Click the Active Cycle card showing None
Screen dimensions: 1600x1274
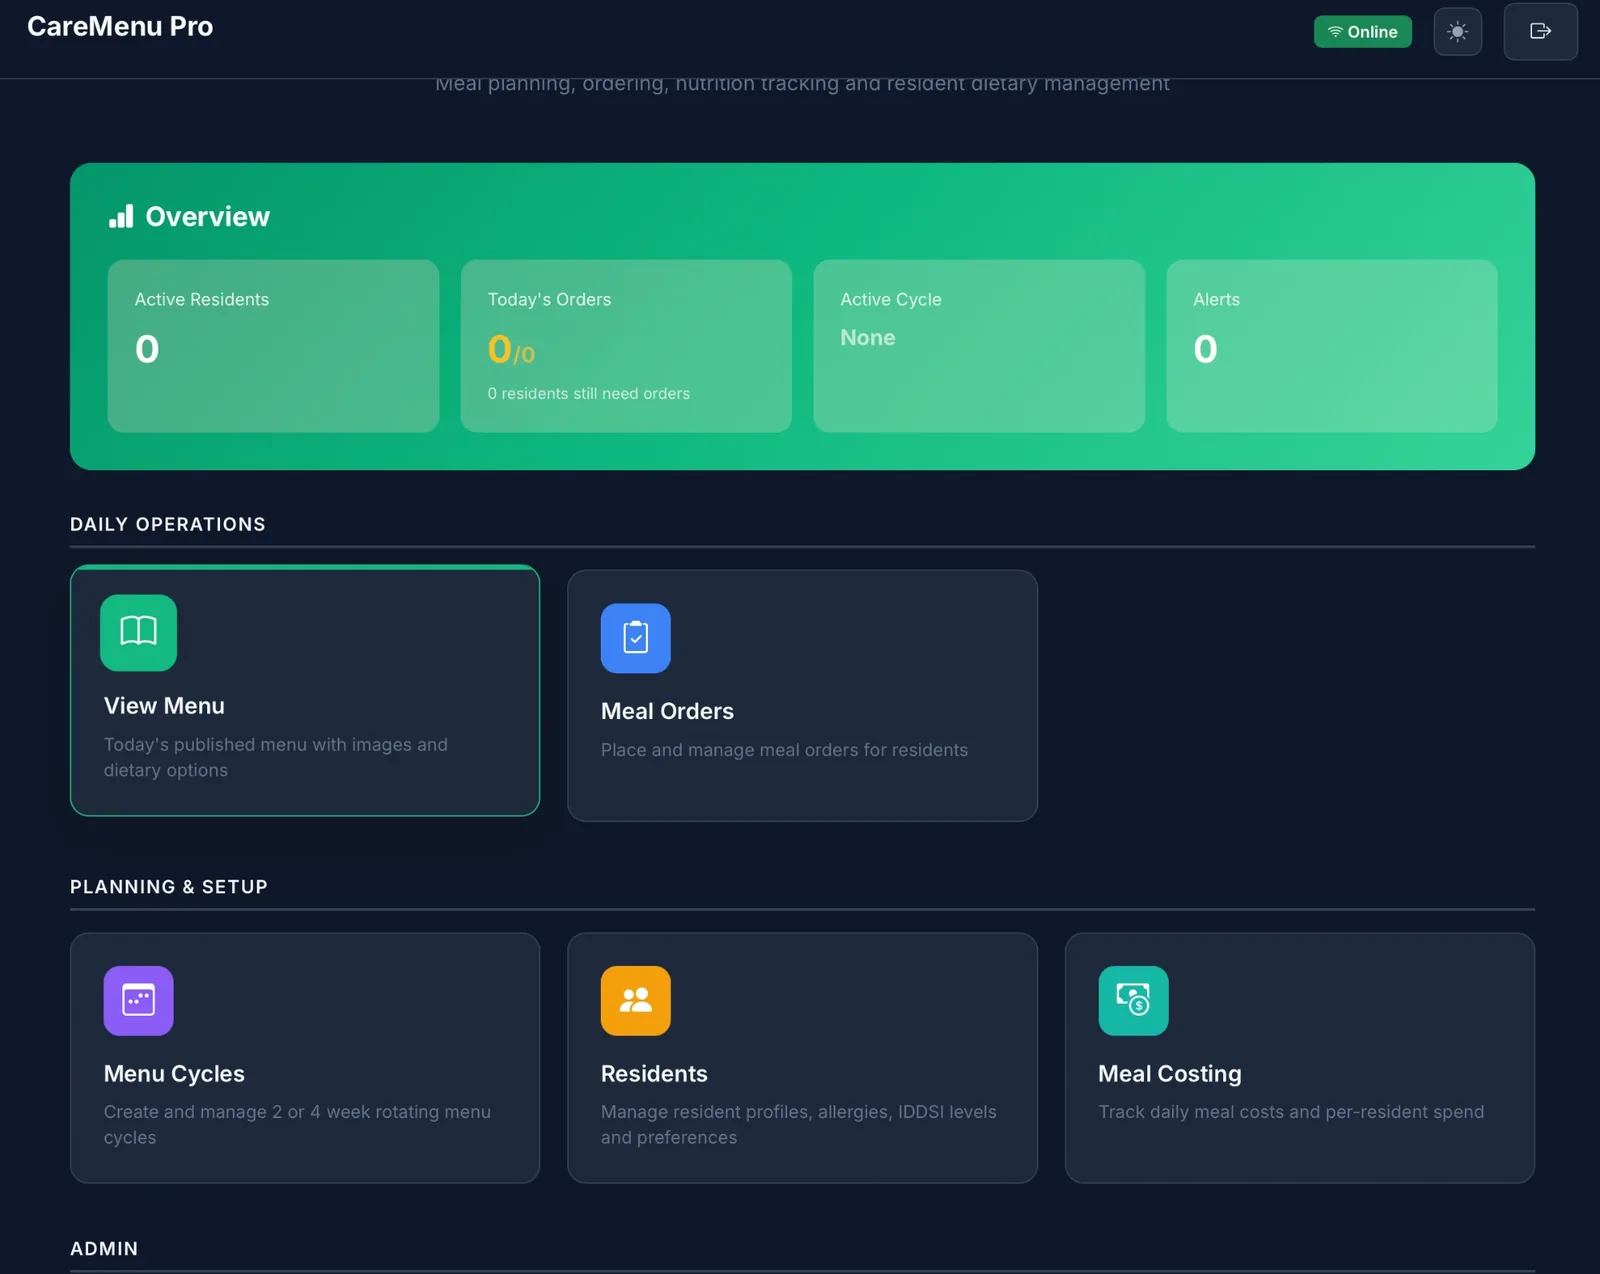(979, 346)
